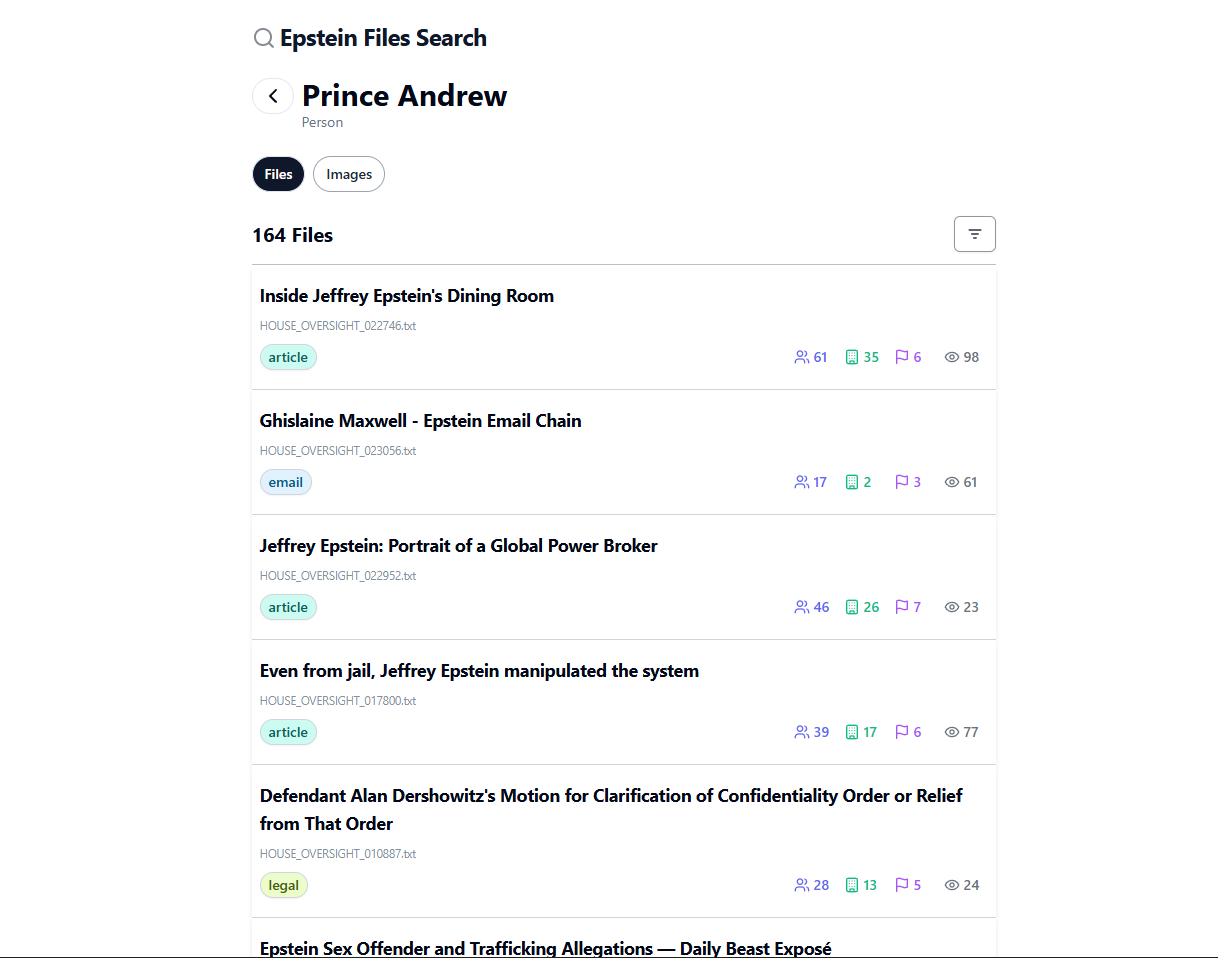
Task: Click the article tag on the Dining Room file
Action: click(288, 356)
